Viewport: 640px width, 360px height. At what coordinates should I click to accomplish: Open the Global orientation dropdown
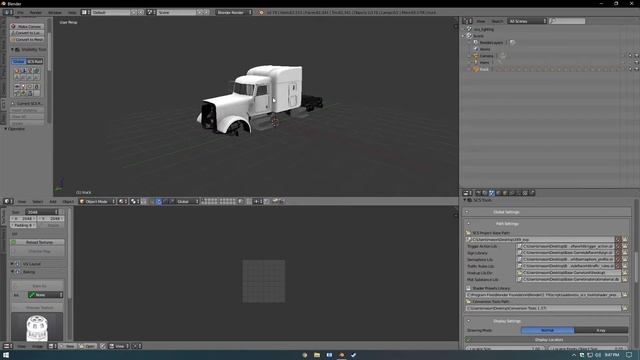click(x=187, y=201)
